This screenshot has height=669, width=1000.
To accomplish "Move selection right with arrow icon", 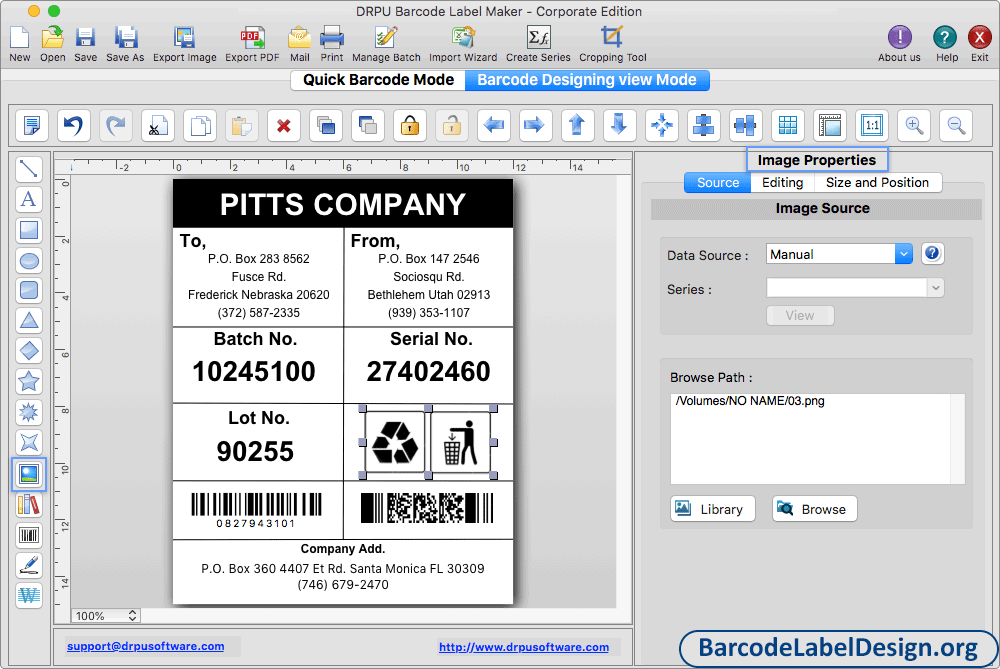I will (x=534, y=125).
